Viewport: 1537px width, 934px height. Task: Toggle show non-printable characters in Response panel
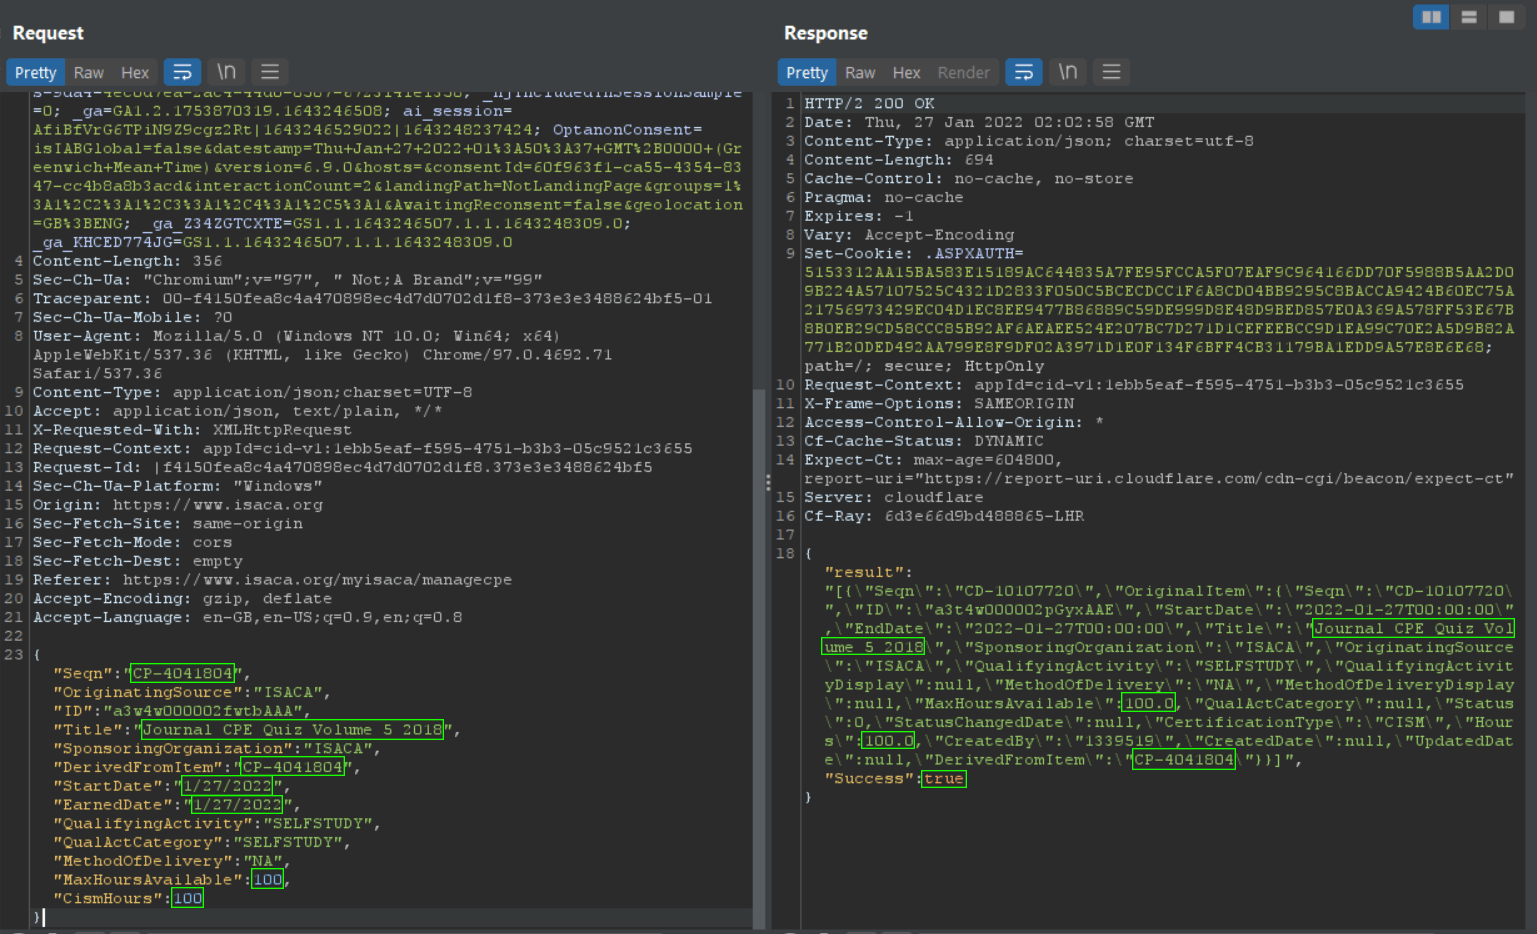pos(1068,72)
